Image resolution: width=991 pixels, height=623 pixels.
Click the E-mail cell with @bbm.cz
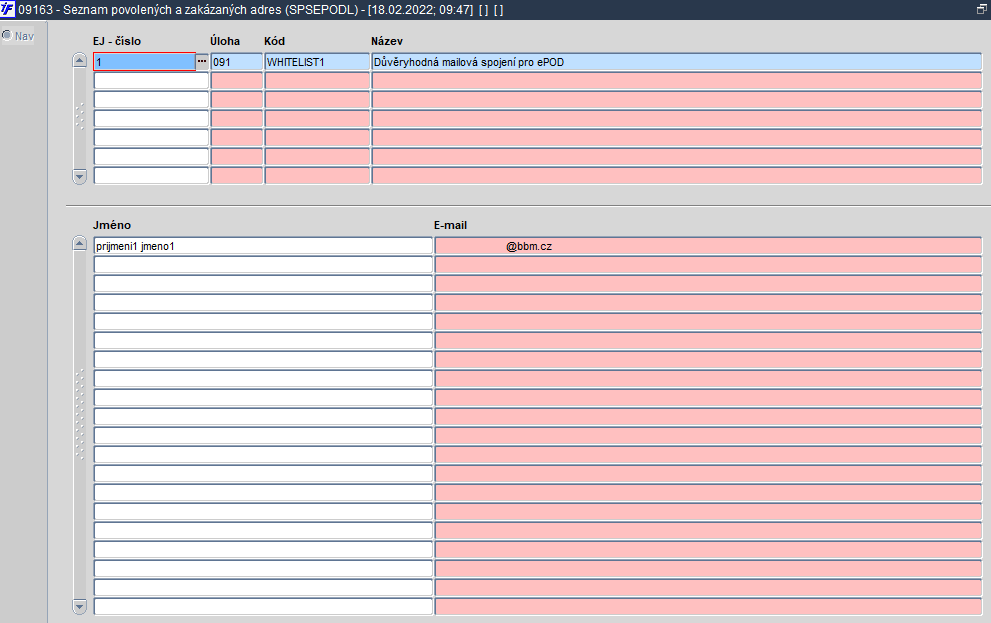708,246
